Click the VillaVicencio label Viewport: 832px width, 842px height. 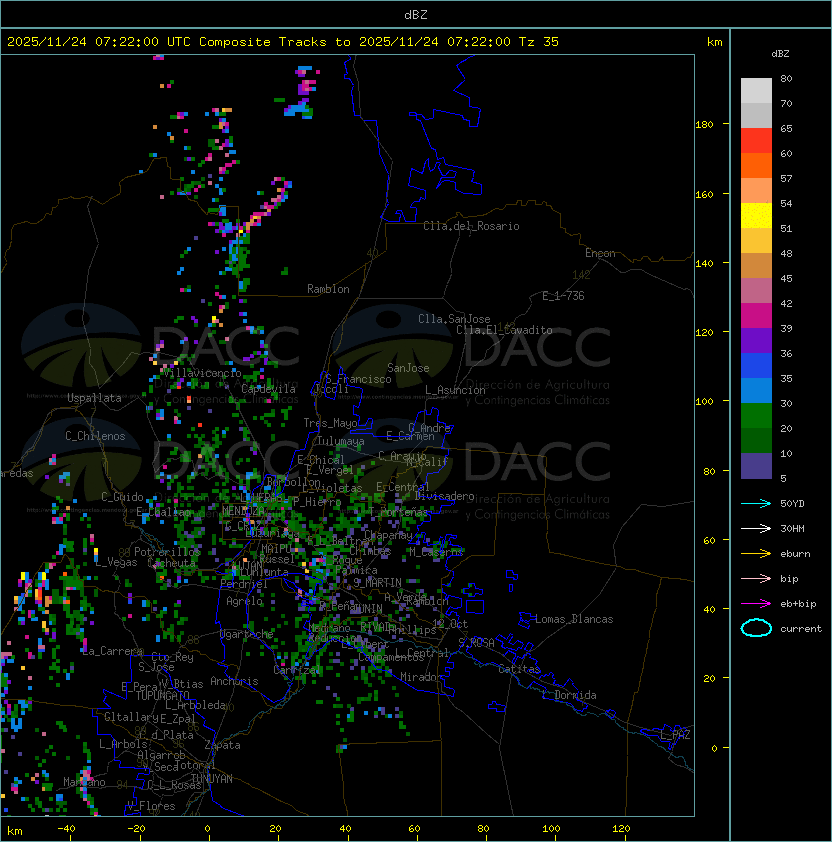coord(202,373)
